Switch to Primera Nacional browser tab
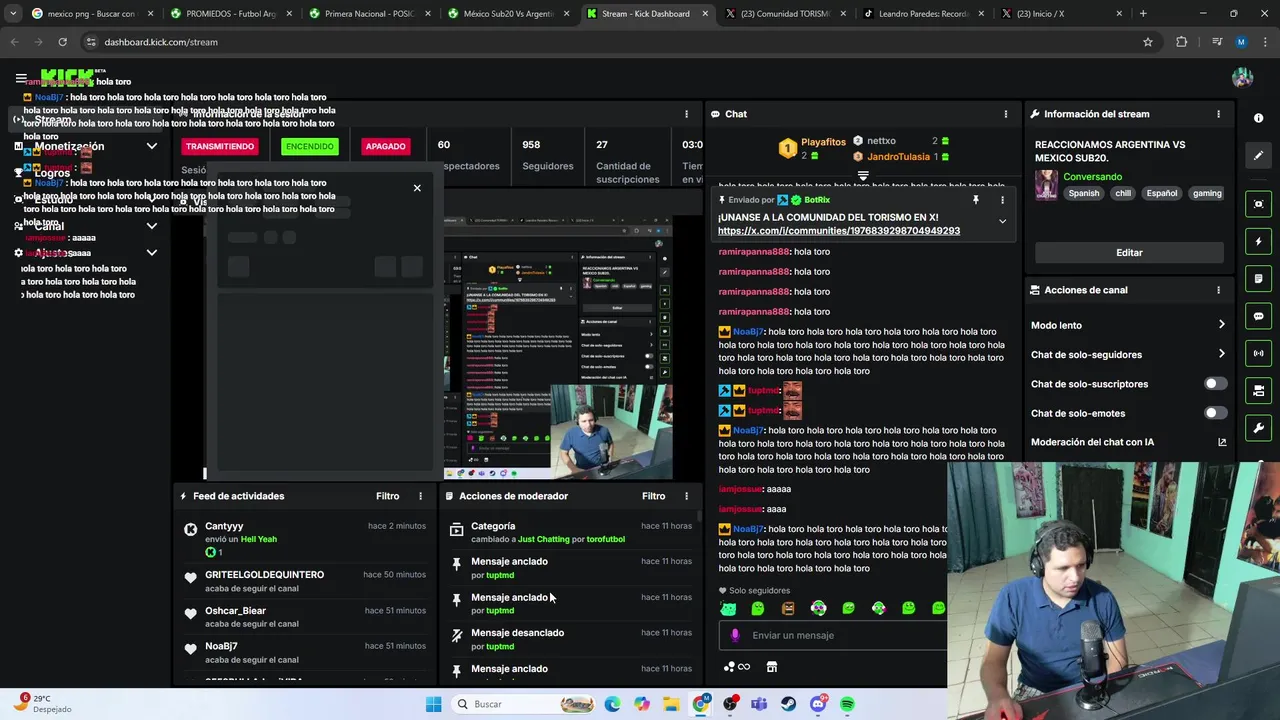Viewport: 1280px width, 720px height. click(x=370, y=14)
